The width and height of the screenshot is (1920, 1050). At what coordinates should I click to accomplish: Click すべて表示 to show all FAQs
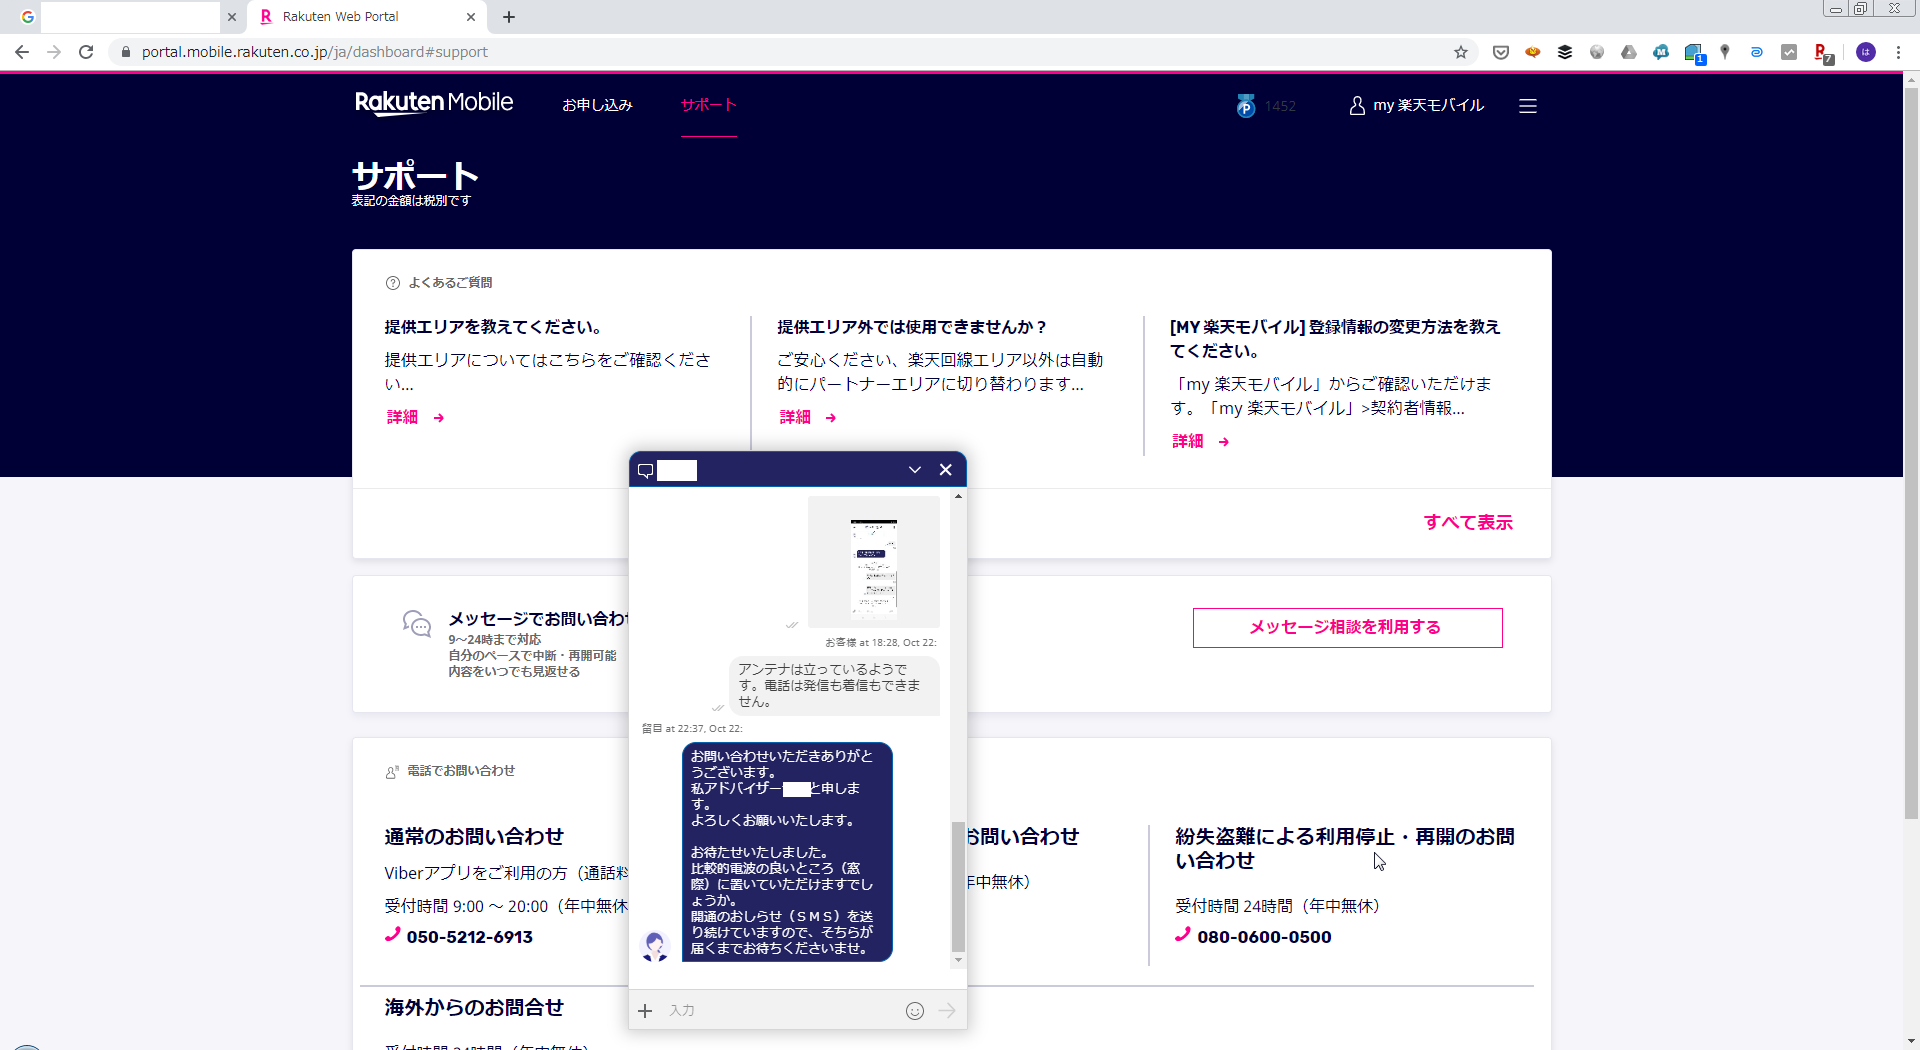click(x=1468, y=522)
